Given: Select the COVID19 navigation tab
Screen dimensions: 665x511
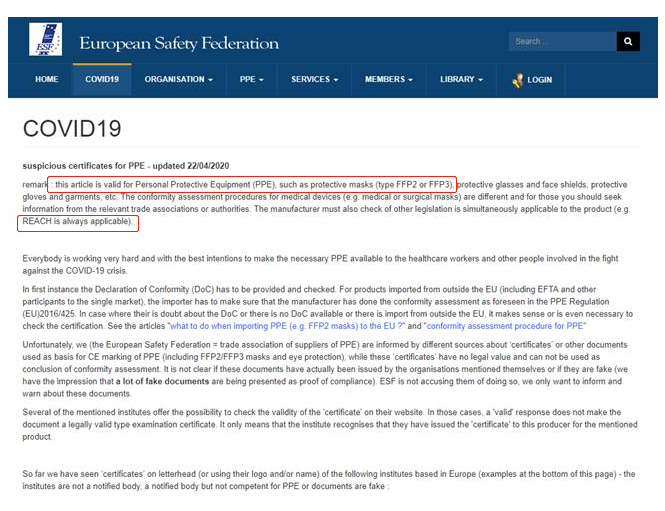Looking at the screenshot, I should click(x=103, y=80).
